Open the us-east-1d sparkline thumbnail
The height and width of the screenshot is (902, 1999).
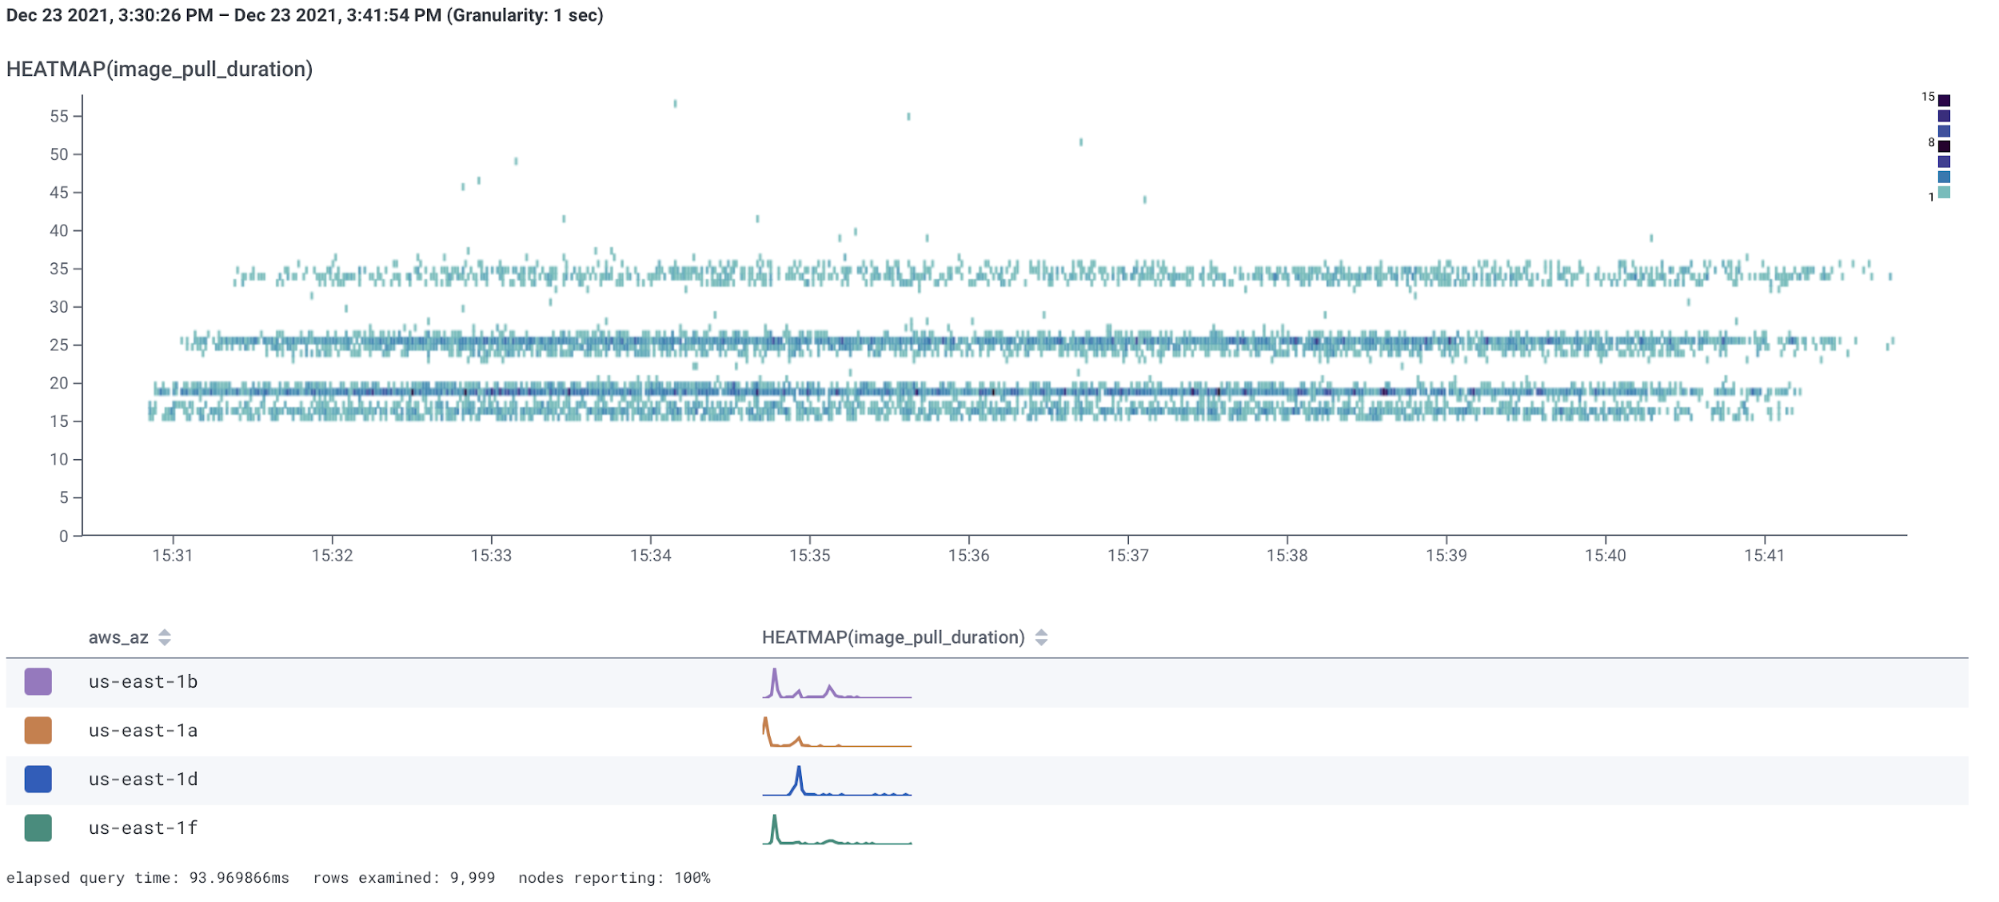pyautogui.click(x=837, y=780)
